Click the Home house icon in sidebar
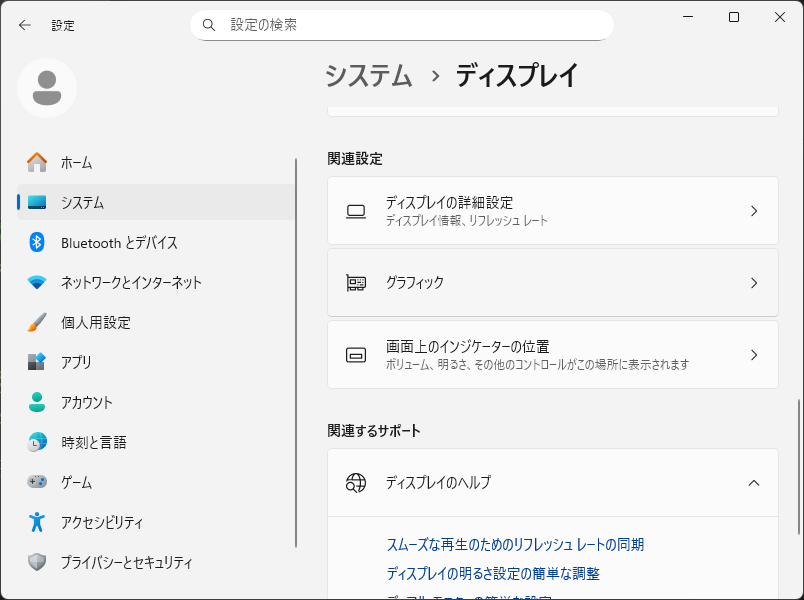Viewport: 804px width, 600px height. click(x=37, y=162)
